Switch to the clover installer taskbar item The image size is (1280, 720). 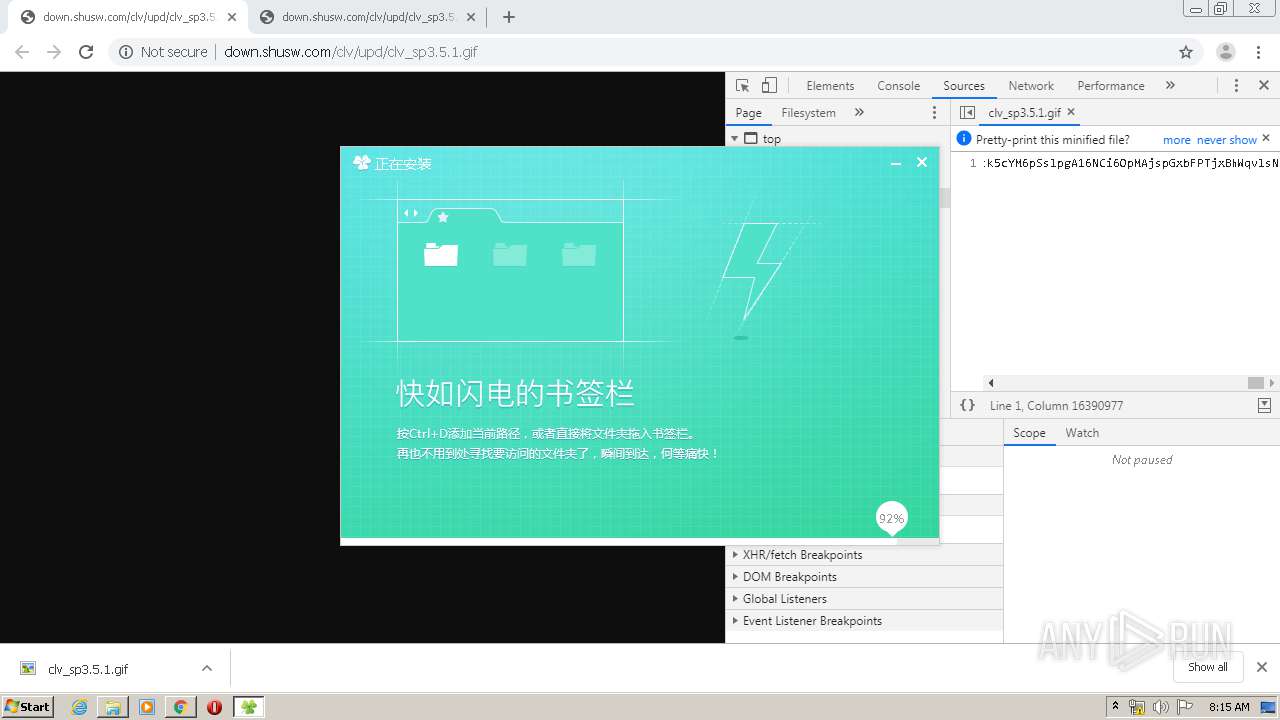click(x=249, y=707)
